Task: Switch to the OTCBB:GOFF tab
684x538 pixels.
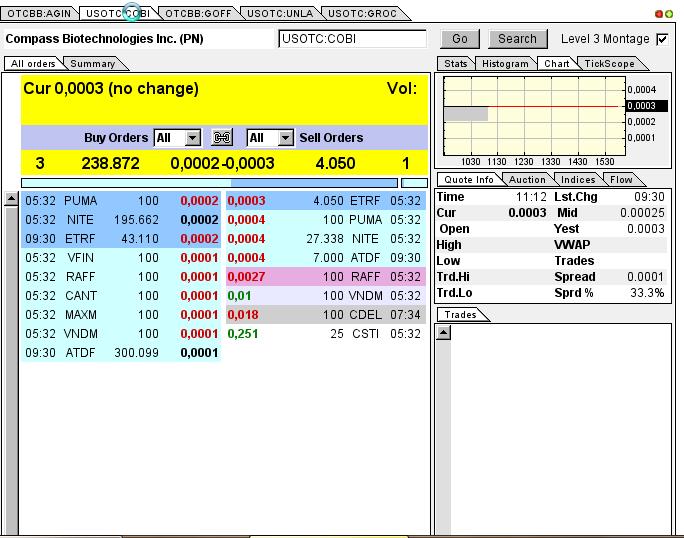Action: (198, 14)
